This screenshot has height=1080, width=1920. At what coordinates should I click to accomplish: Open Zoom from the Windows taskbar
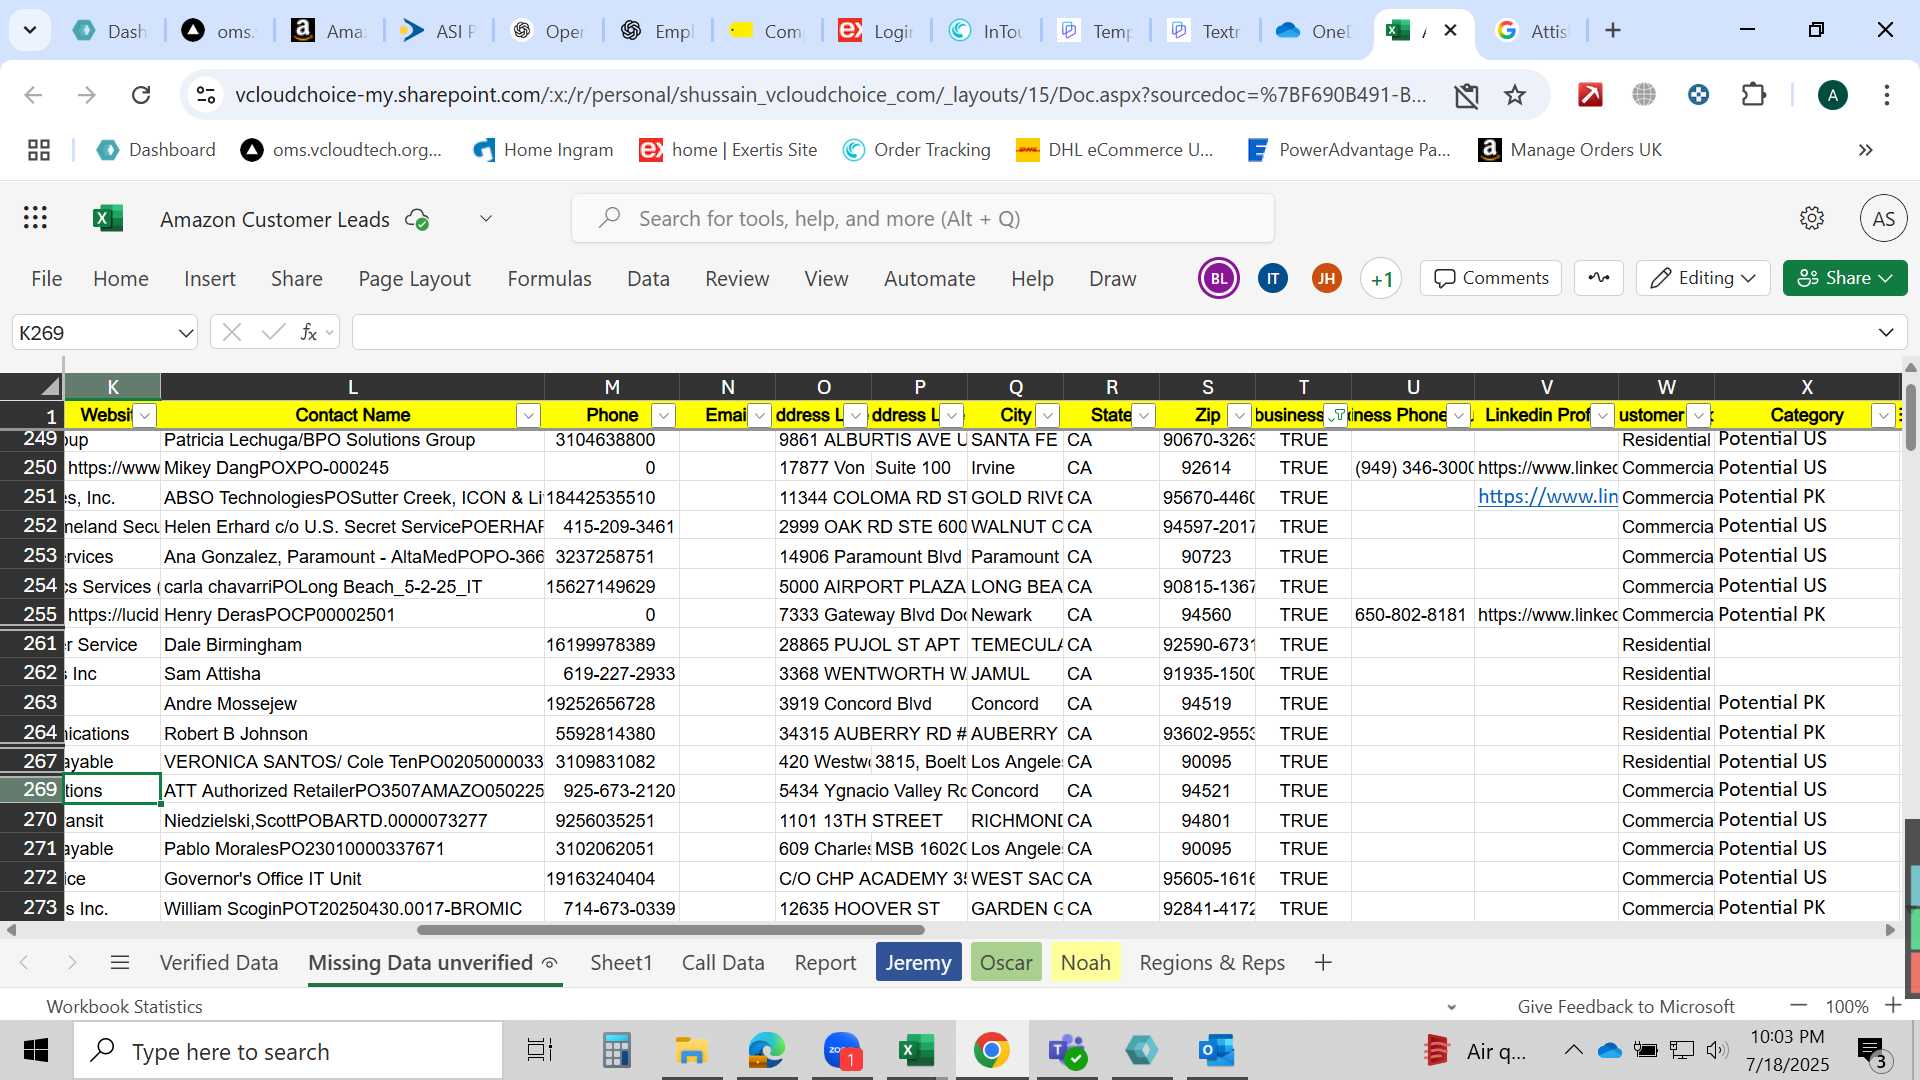click(x=842, y=1051)
